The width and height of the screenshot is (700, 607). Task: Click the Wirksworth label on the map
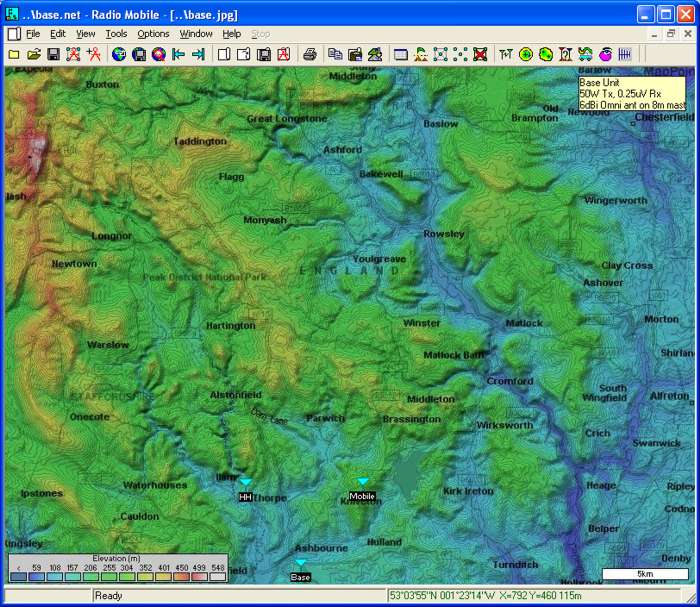(504, 425)
